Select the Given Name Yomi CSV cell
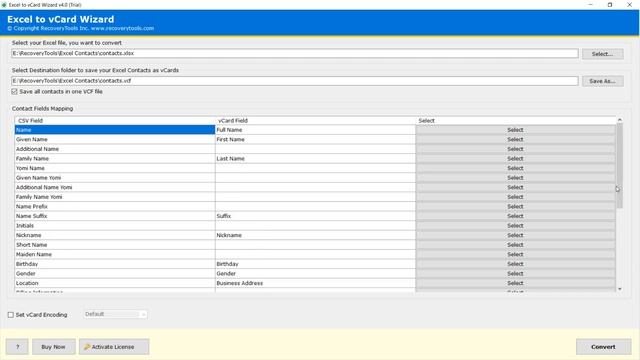Screen dimensions: 640x360 [115, 178]
